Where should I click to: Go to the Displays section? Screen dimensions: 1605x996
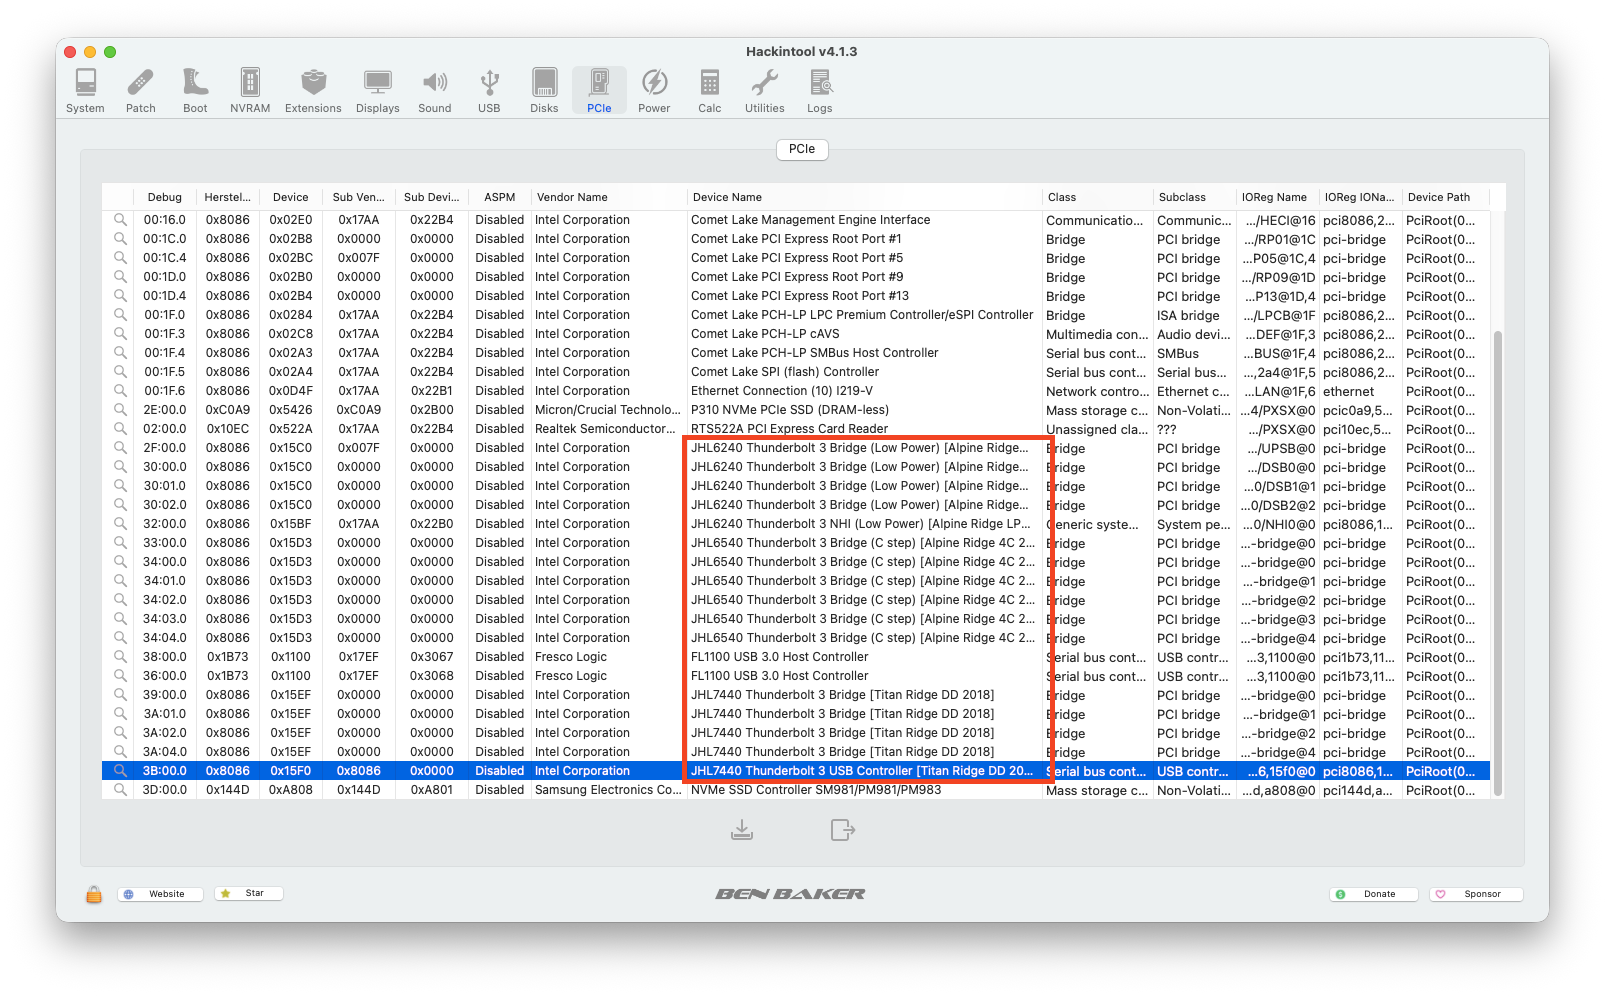[378, 90]
